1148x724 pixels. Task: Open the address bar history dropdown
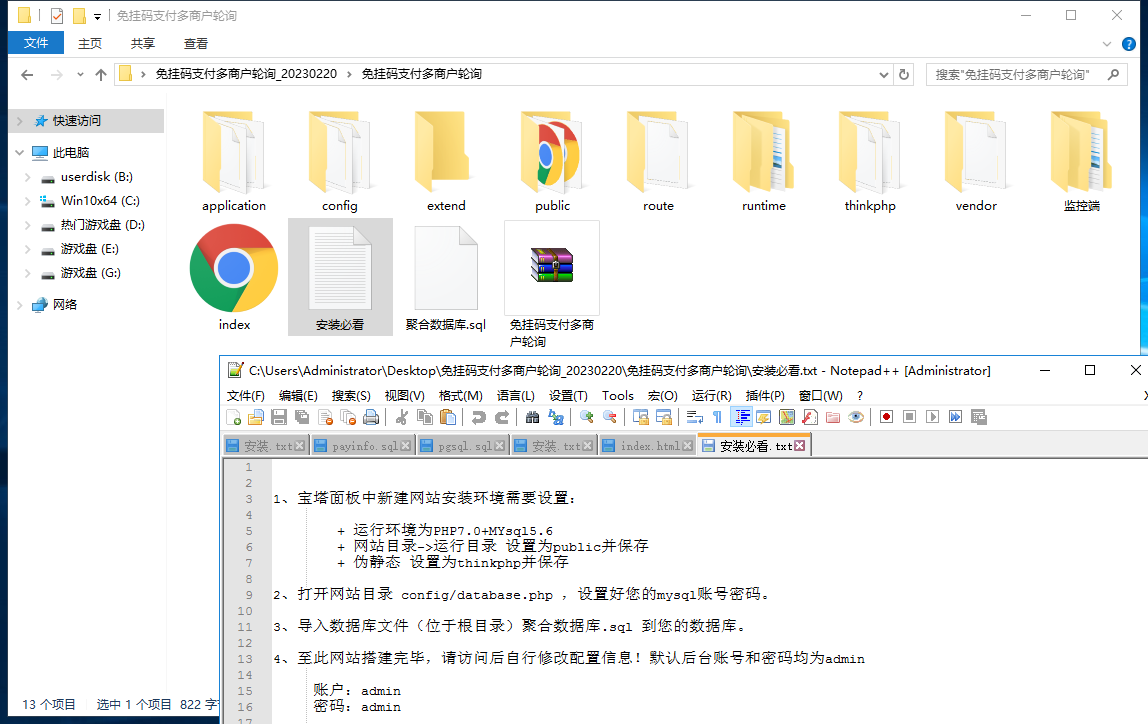(x=884, y=74)
